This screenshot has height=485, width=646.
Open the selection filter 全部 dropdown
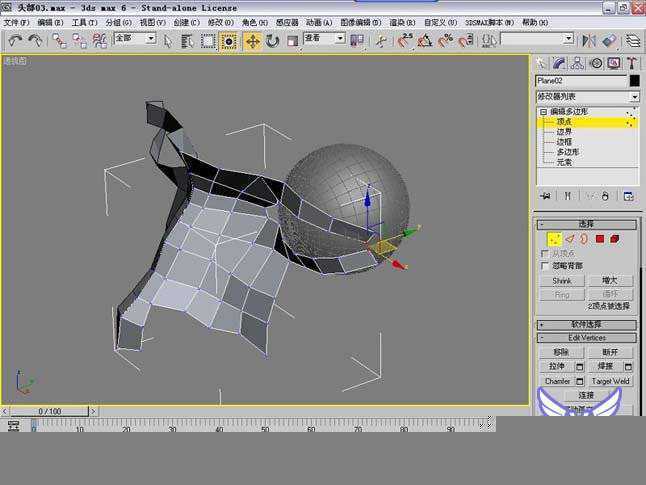(151, 39)
